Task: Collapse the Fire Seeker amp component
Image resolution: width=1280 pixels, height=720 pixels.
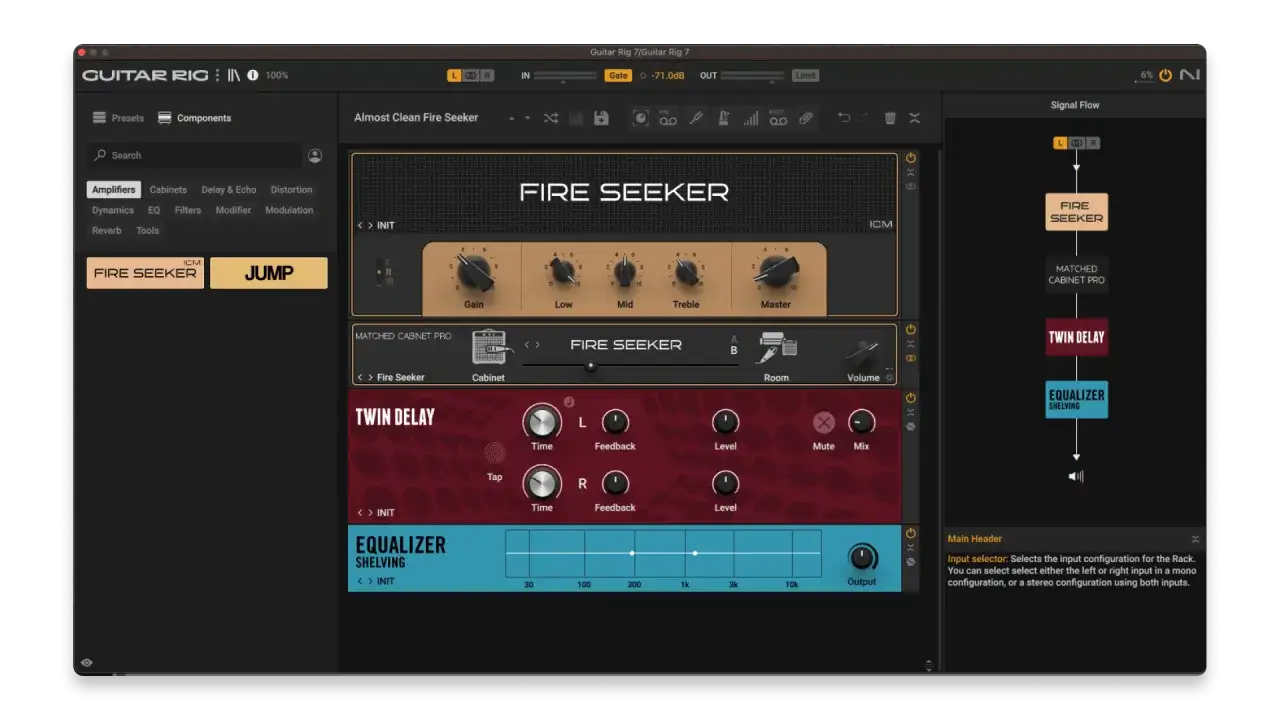Action: (910, 172)
